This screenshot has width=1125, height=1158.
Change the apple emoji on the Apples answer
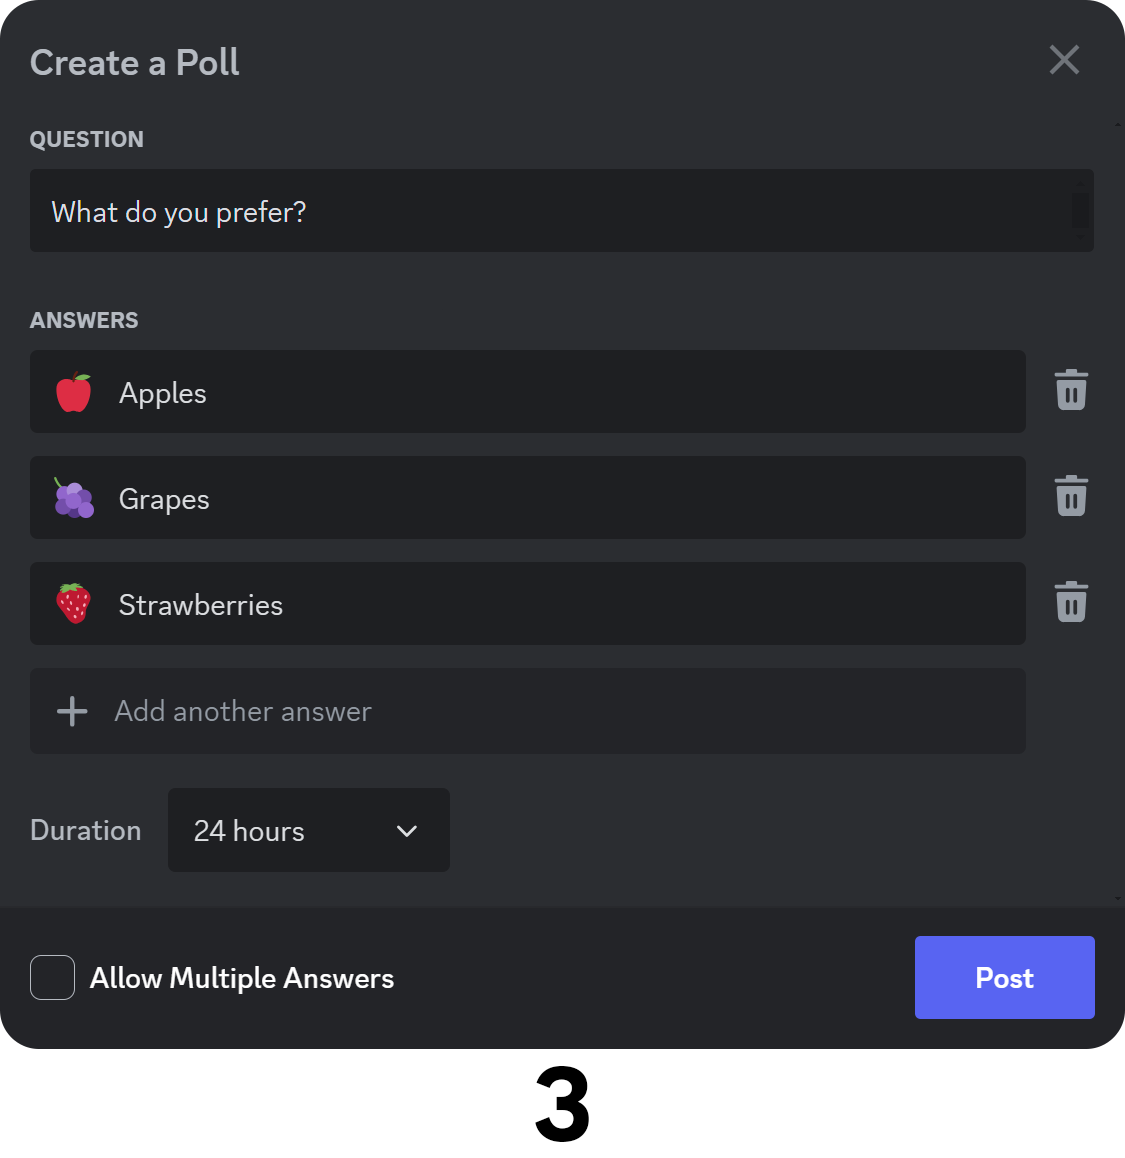tap(71, 392)
